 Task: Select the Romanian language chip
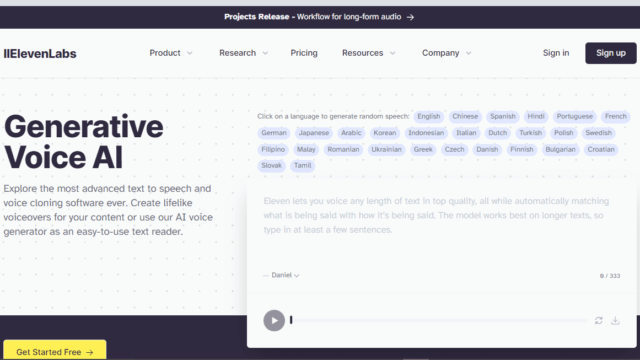(343, 149)
